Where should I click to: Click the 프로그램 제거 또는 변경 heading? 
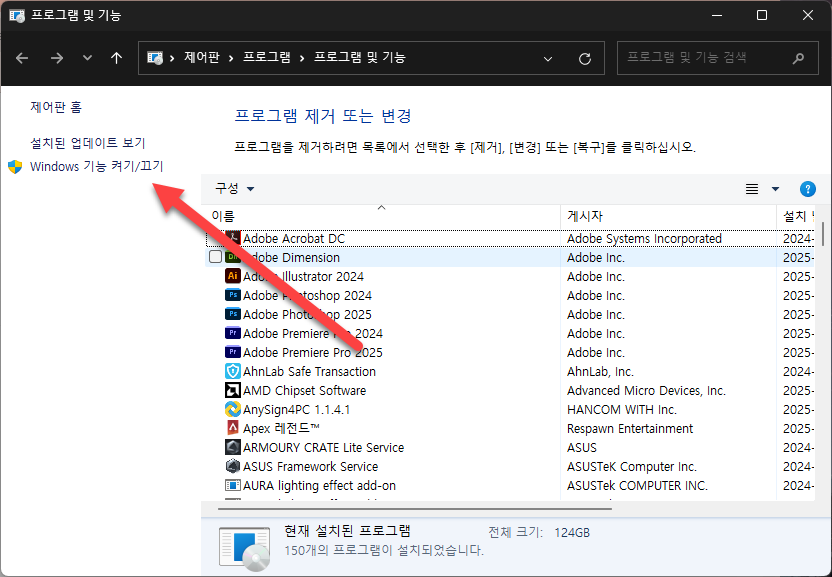pos(323,116)
